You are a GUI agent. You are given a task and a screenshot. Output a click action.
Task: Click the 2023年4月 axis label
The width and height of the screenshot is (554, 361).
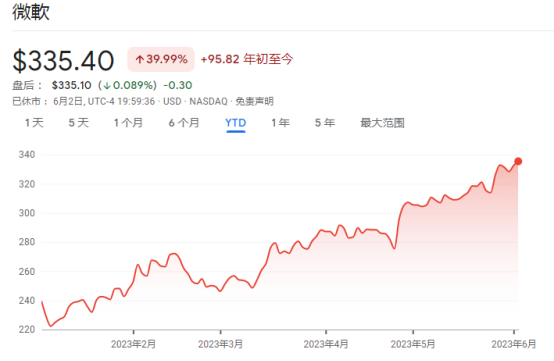pos(326,344)
